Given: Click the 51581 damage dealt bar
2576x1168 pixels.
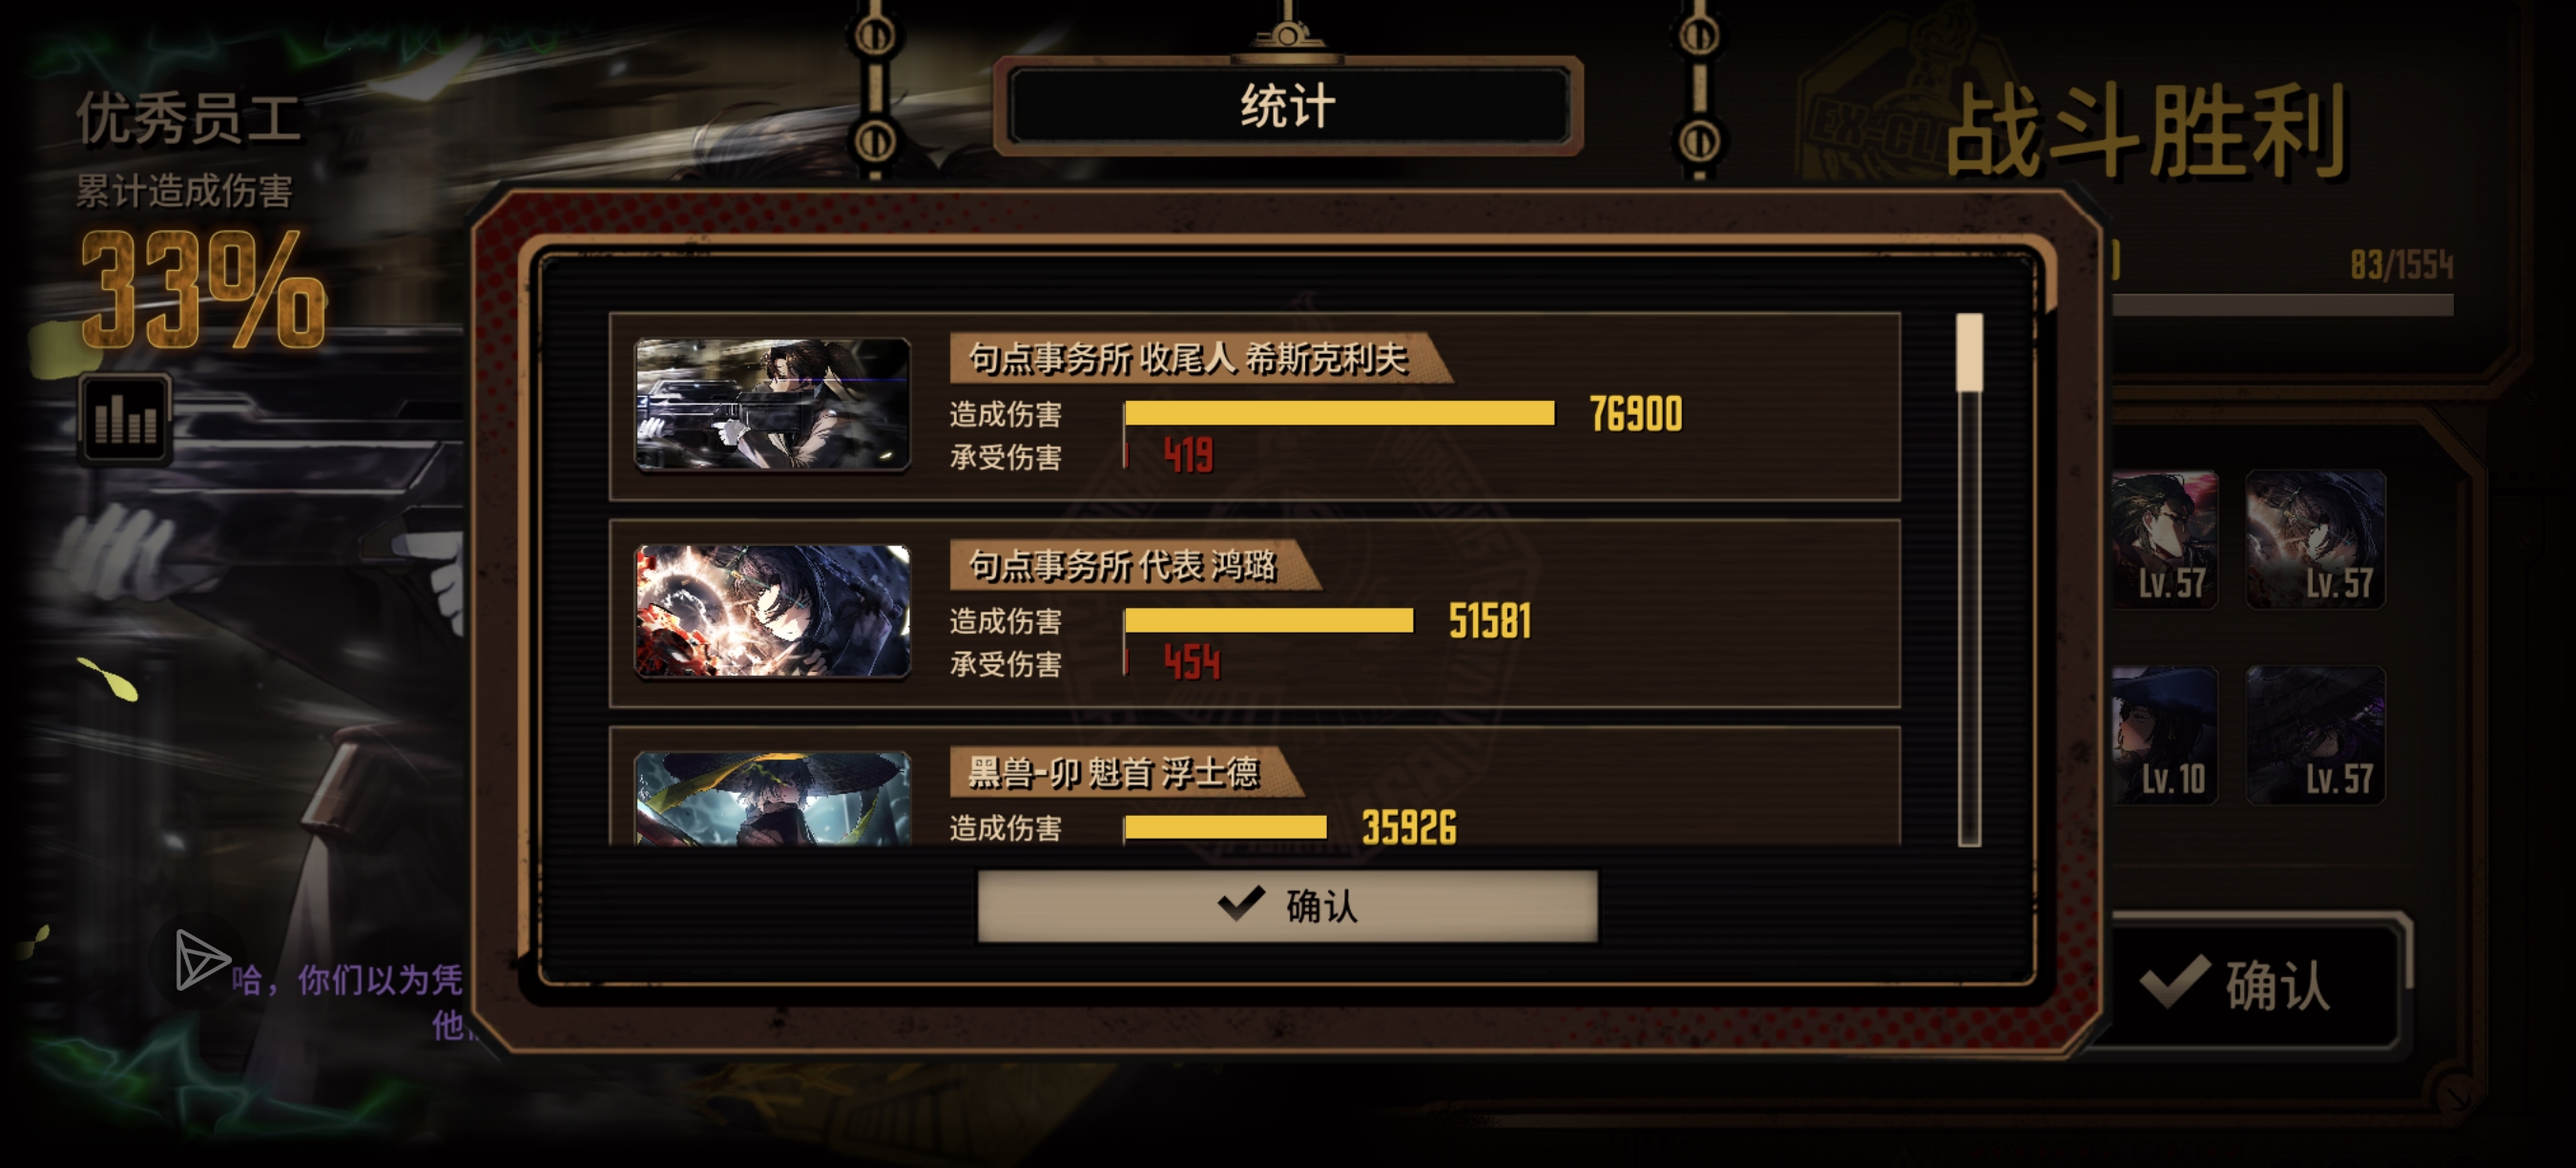Looking at the screenshot, I should click(x=1268, y=620).
